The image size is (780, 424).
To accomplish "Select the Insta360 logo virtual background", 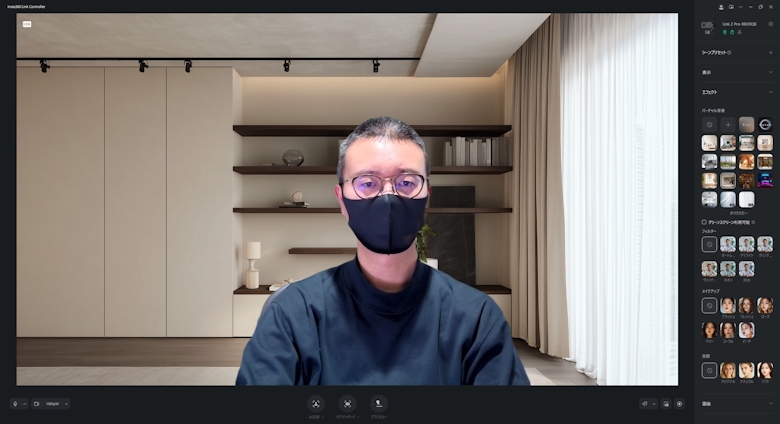I will click(x=765, y=125).
